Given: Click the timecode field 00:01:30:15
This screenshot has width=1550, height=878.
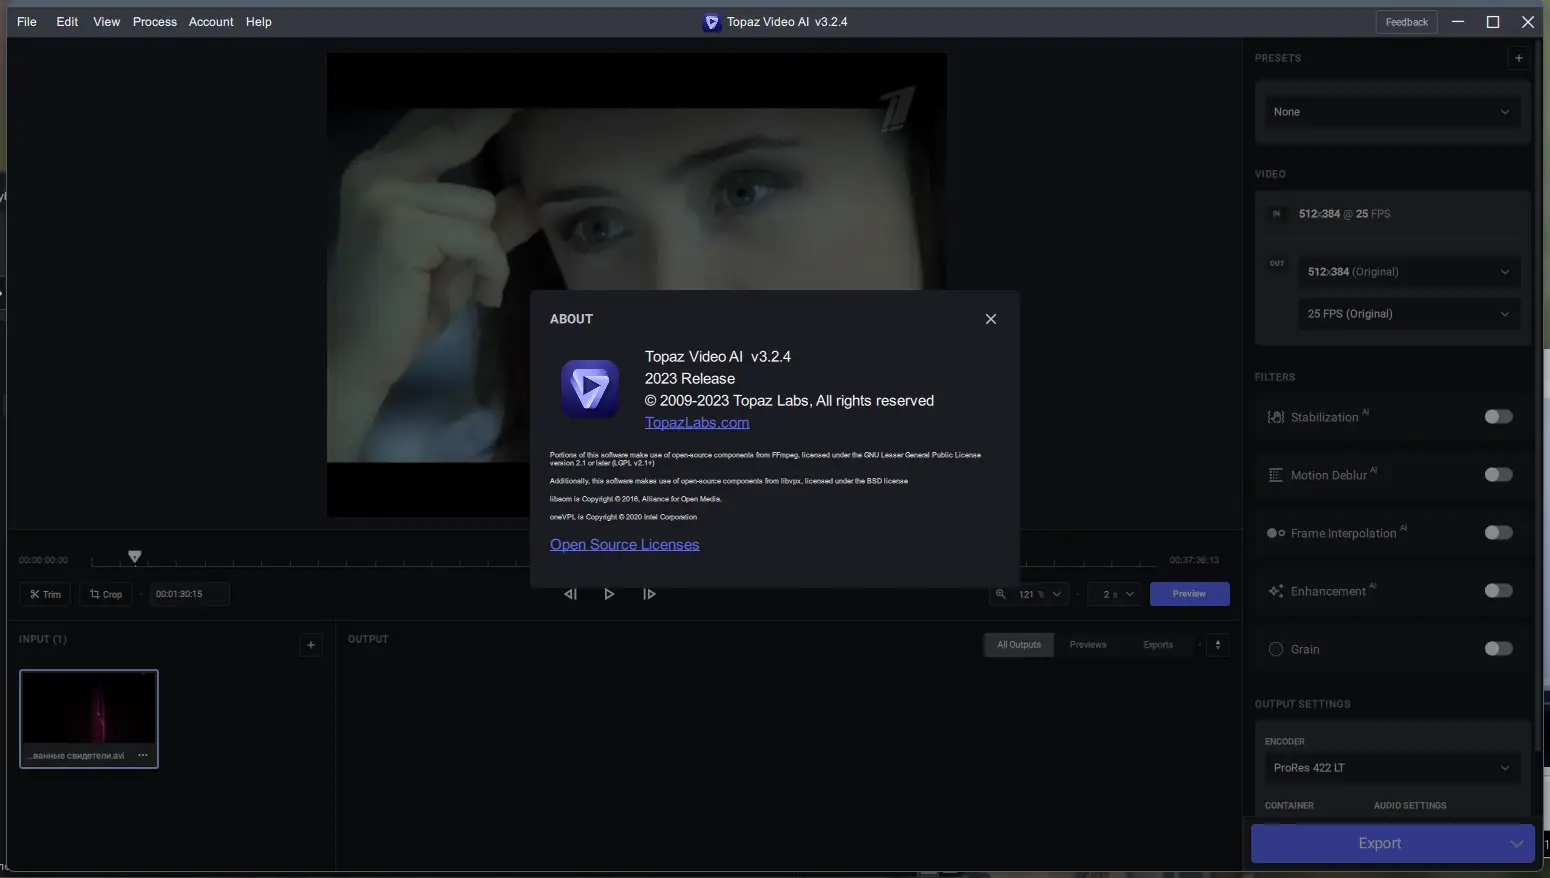Looking at the screenshot, I should 189,594.
